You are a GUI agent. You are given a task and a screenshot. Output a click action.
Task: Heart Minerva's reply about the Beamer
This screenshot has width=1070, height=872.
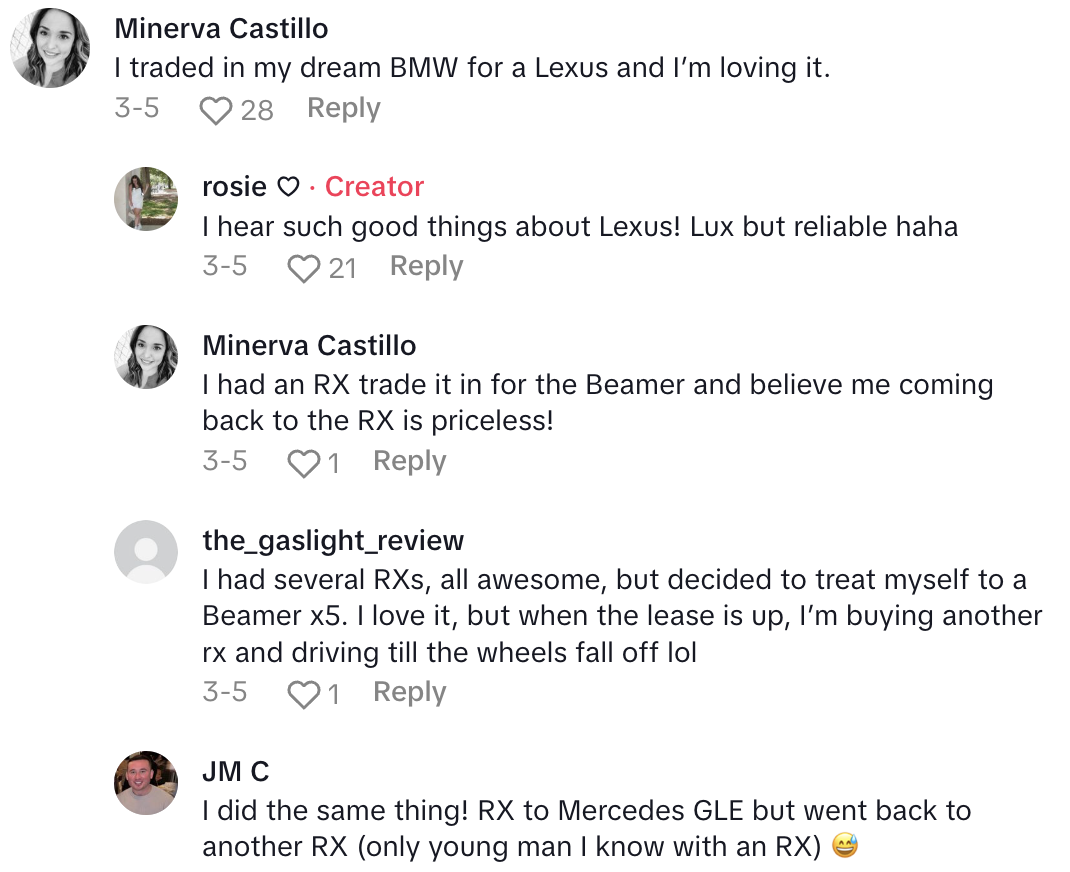coord(303,463)
